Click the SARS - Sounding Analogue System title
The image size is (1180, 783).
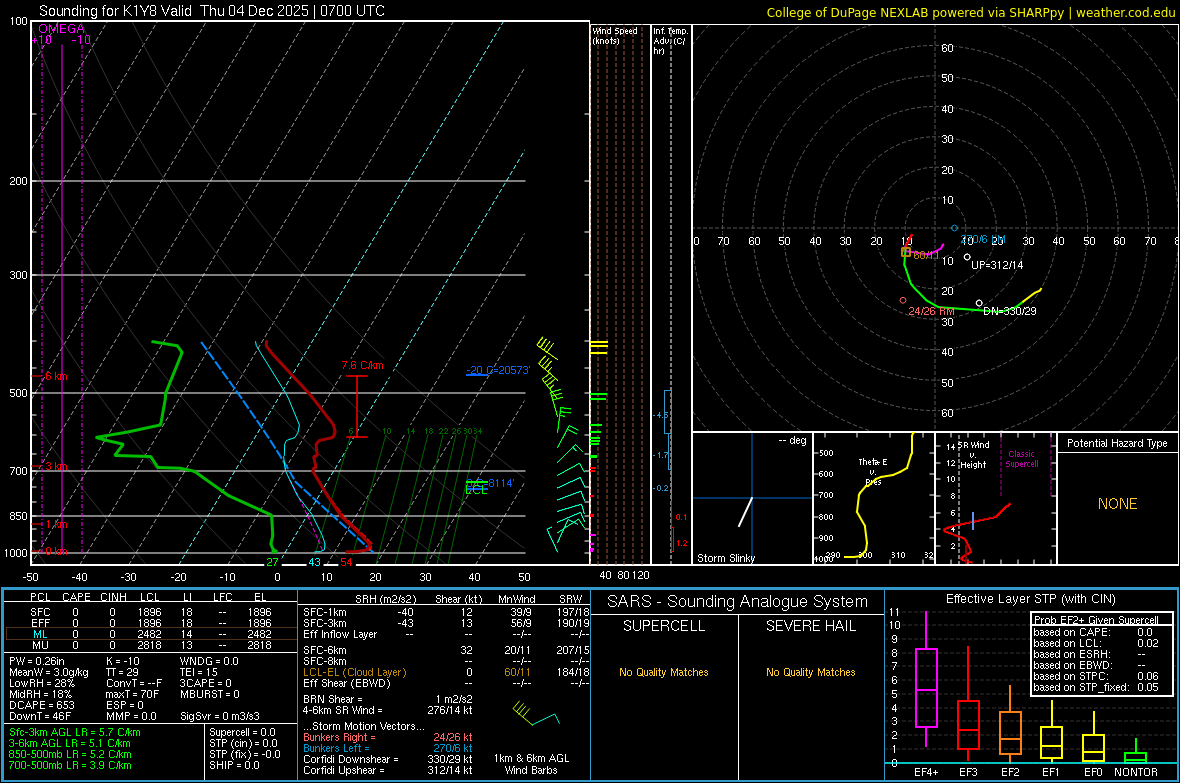pos(738,602)
